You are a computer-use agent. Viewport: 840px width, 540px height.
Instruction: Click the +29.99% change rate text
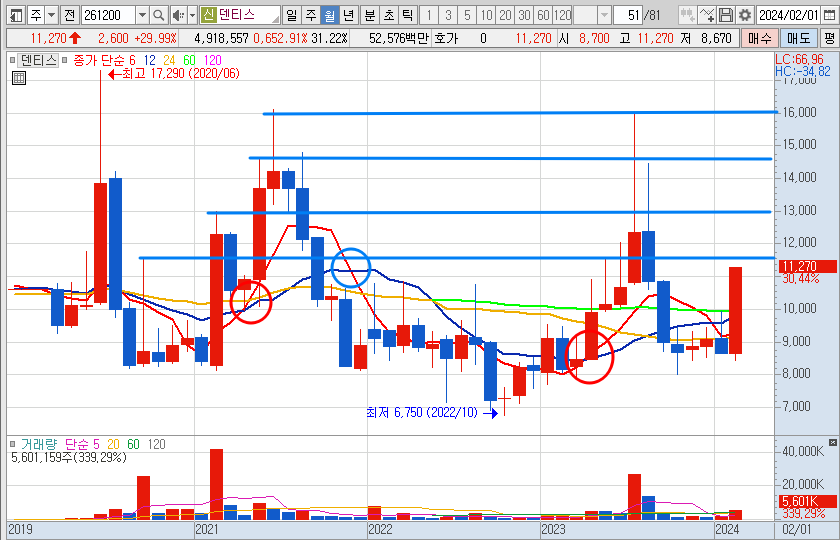click(x=154, y=39)
